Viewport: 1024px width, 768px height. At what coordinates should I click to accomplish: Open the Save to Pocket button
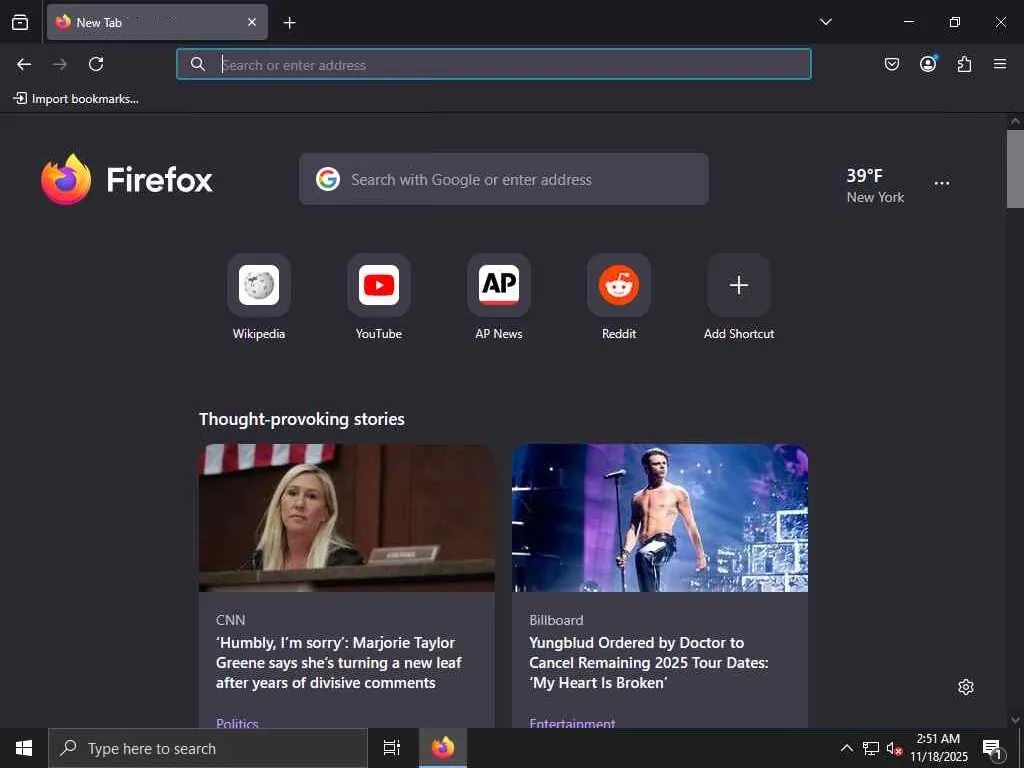[891, 64]
